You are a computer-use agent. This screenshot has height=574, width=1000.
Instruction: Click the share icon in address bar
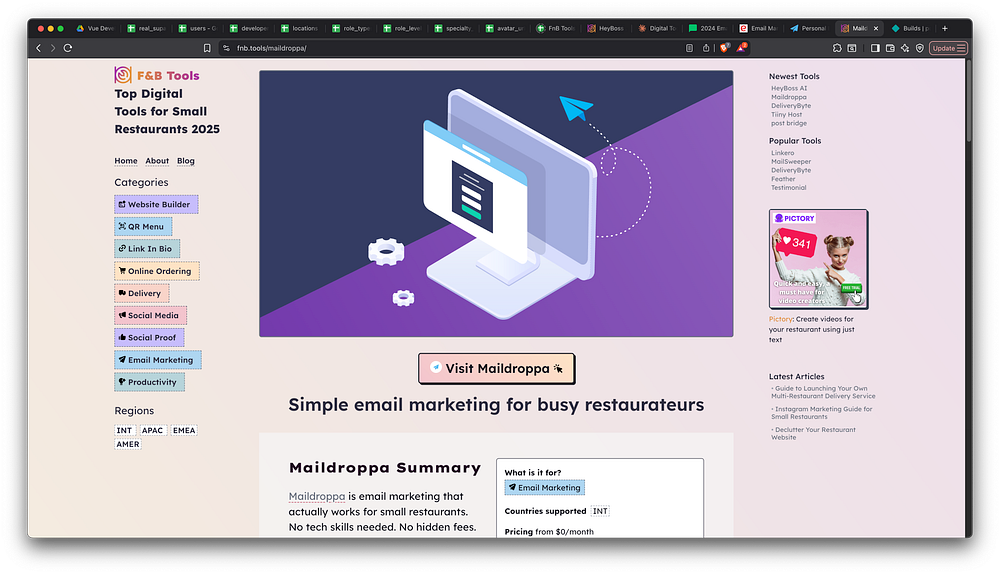click(706, 48)
